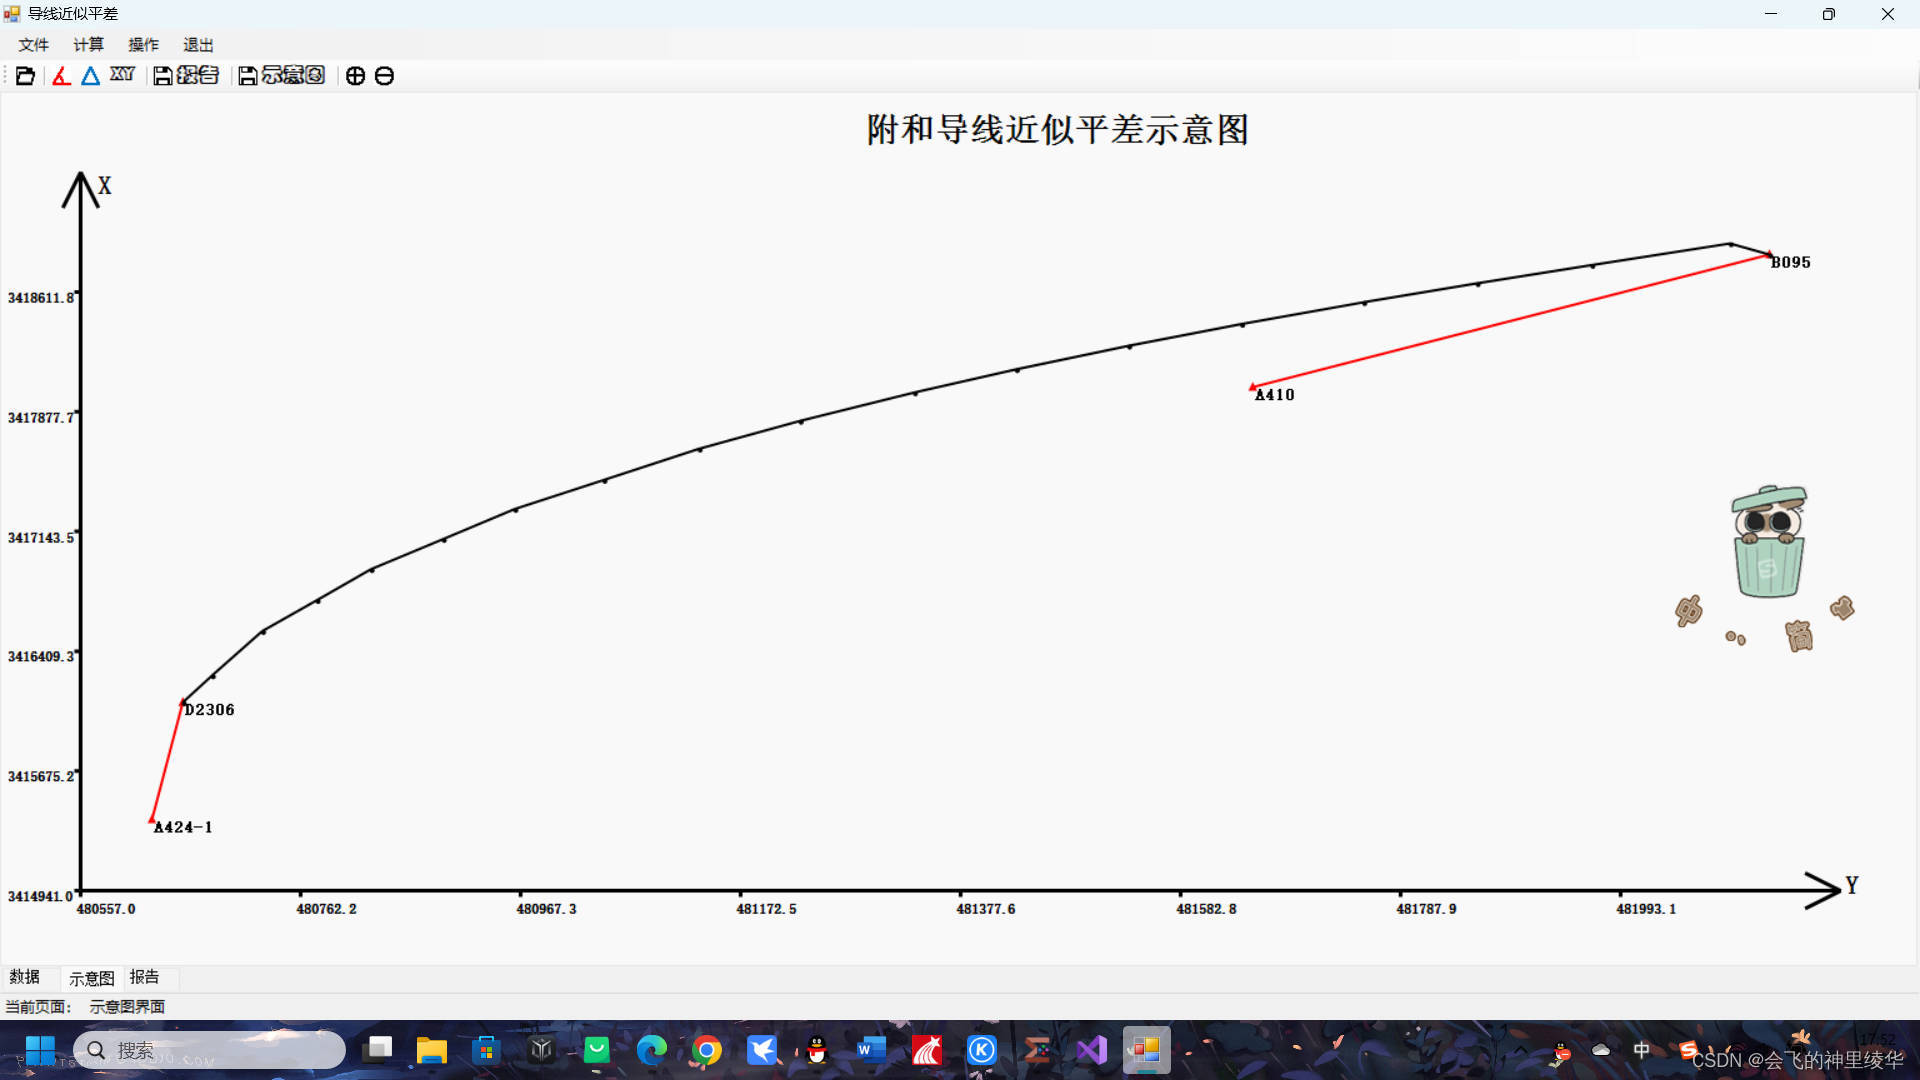
Task: Click the XY coordinate calculation icon
Action: click(122, 75)
